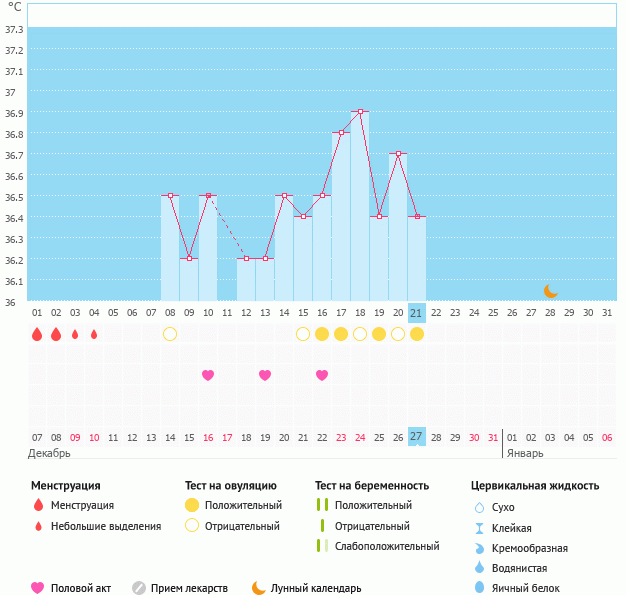Select the light spotting drop on day 04

(94, 334)
